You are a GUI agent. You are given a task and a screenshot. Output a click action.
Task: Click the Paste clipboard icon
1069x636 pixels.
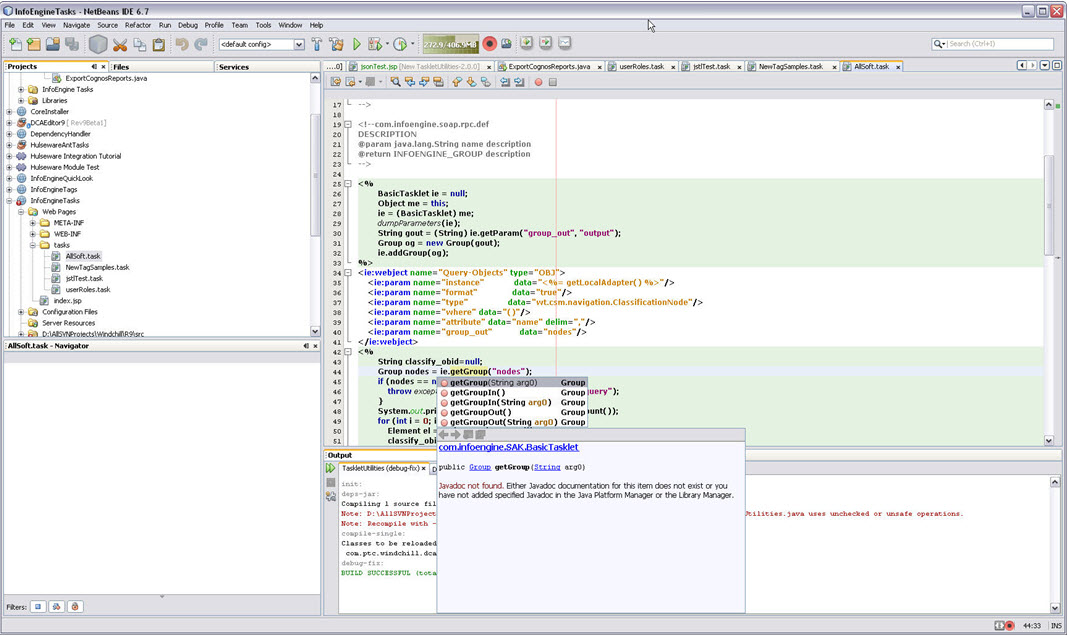[x=159, y=45]
